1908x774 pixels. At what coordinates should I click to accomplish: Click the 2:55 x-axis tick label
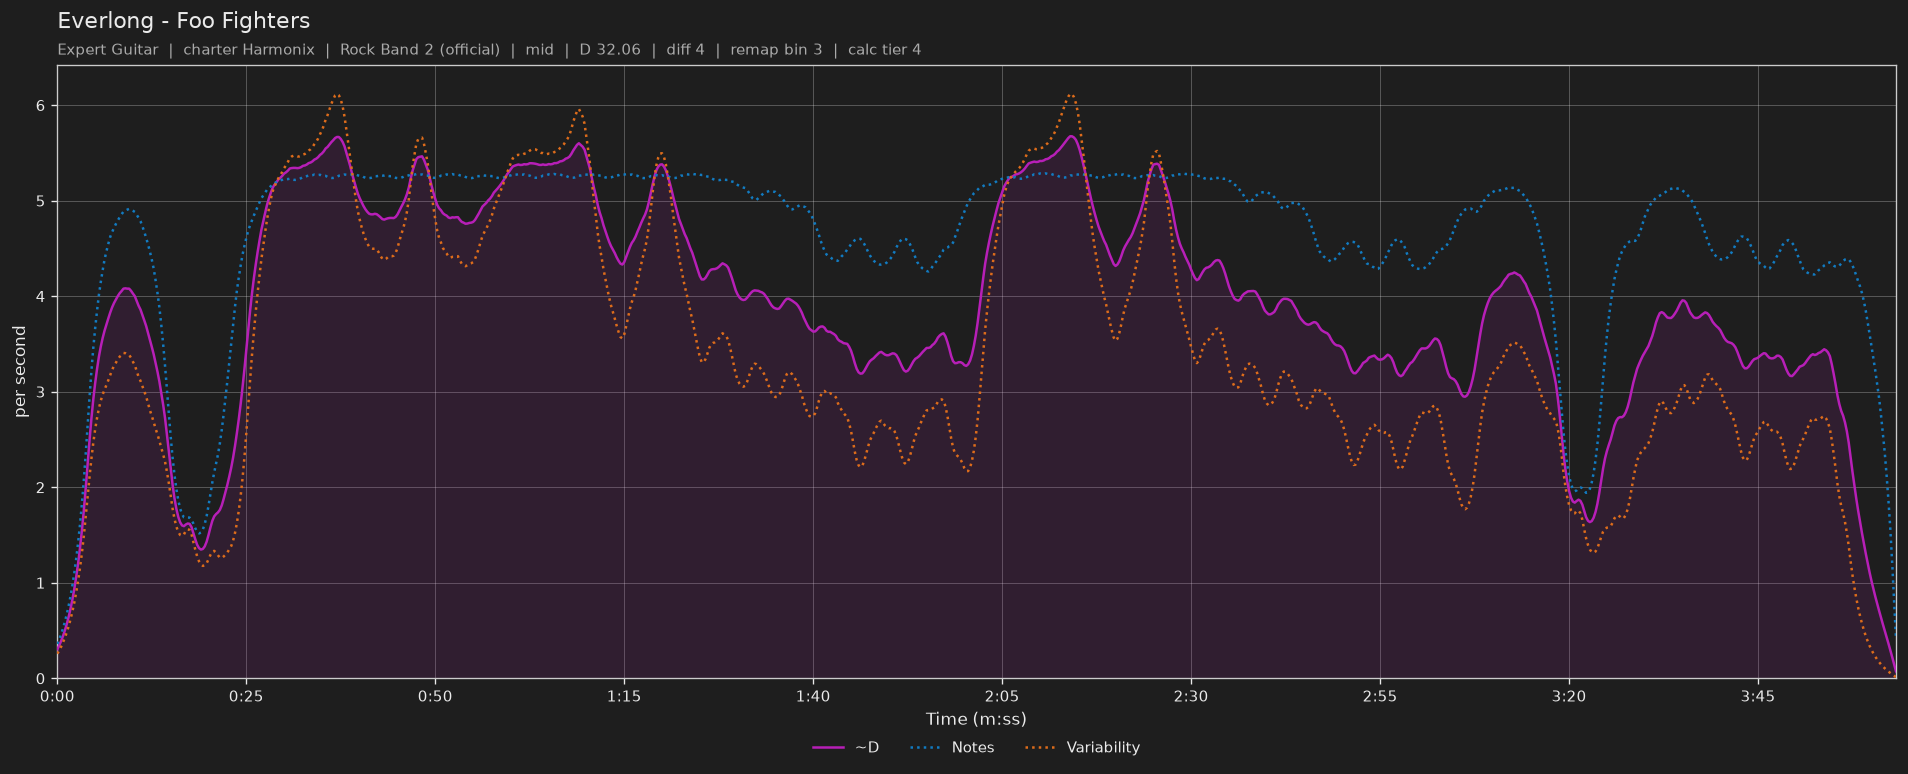click(x=1380, y=696)
